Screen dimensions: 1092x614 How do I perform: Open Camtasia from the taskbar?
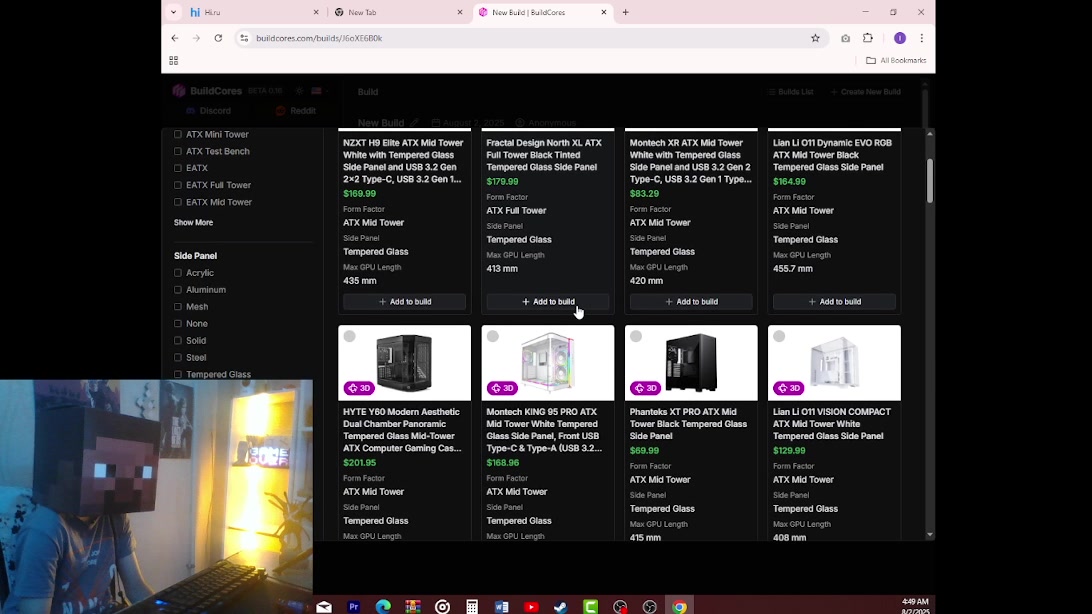tap(591, 607)
